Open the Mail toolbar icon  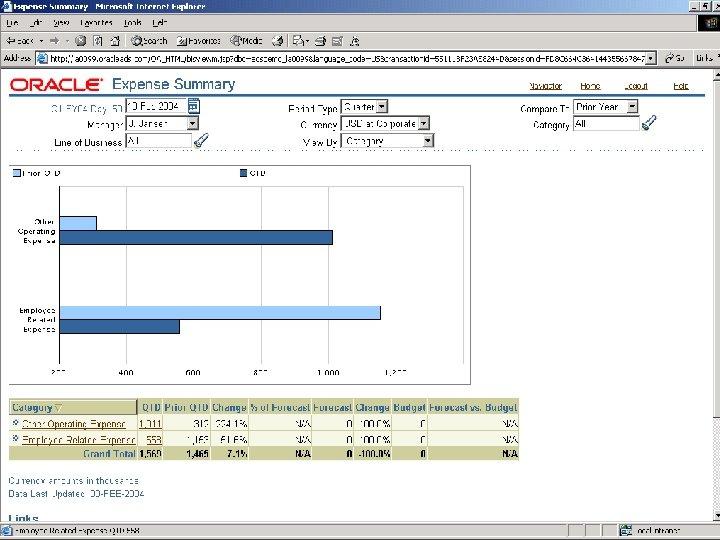pos(298,41)
